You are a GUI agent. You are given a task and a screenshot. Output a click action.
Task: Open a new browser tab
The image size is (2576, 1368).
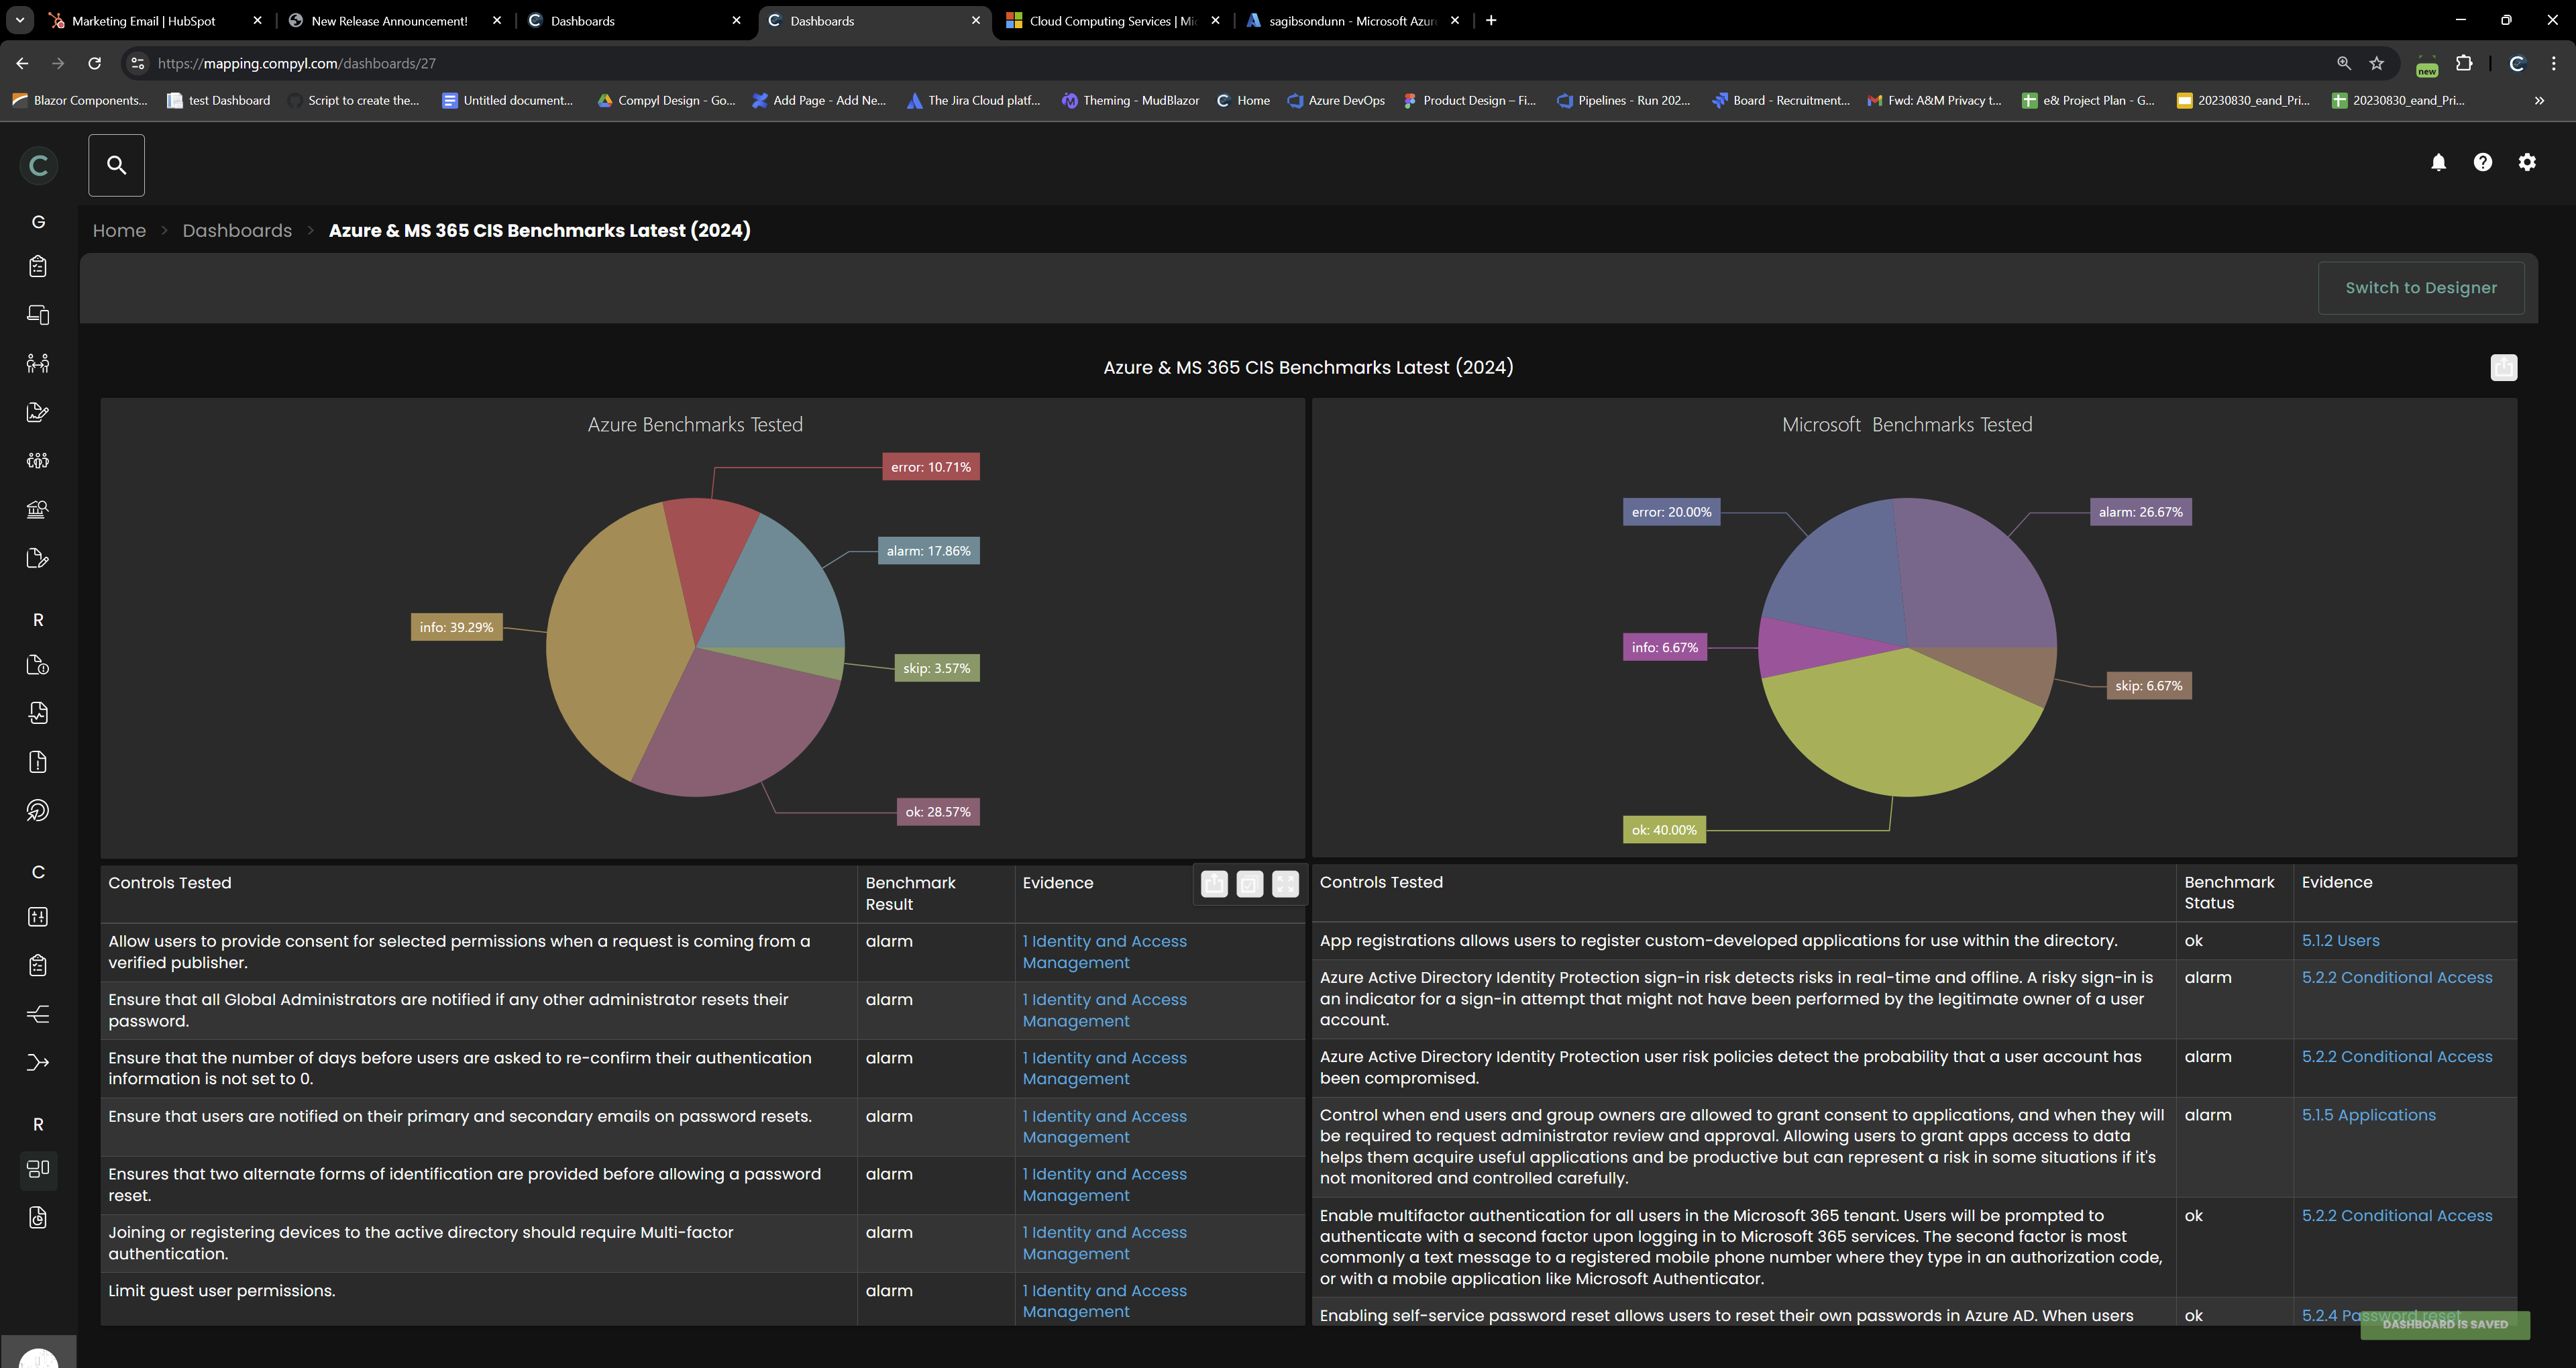click(x=1491, y=20)
